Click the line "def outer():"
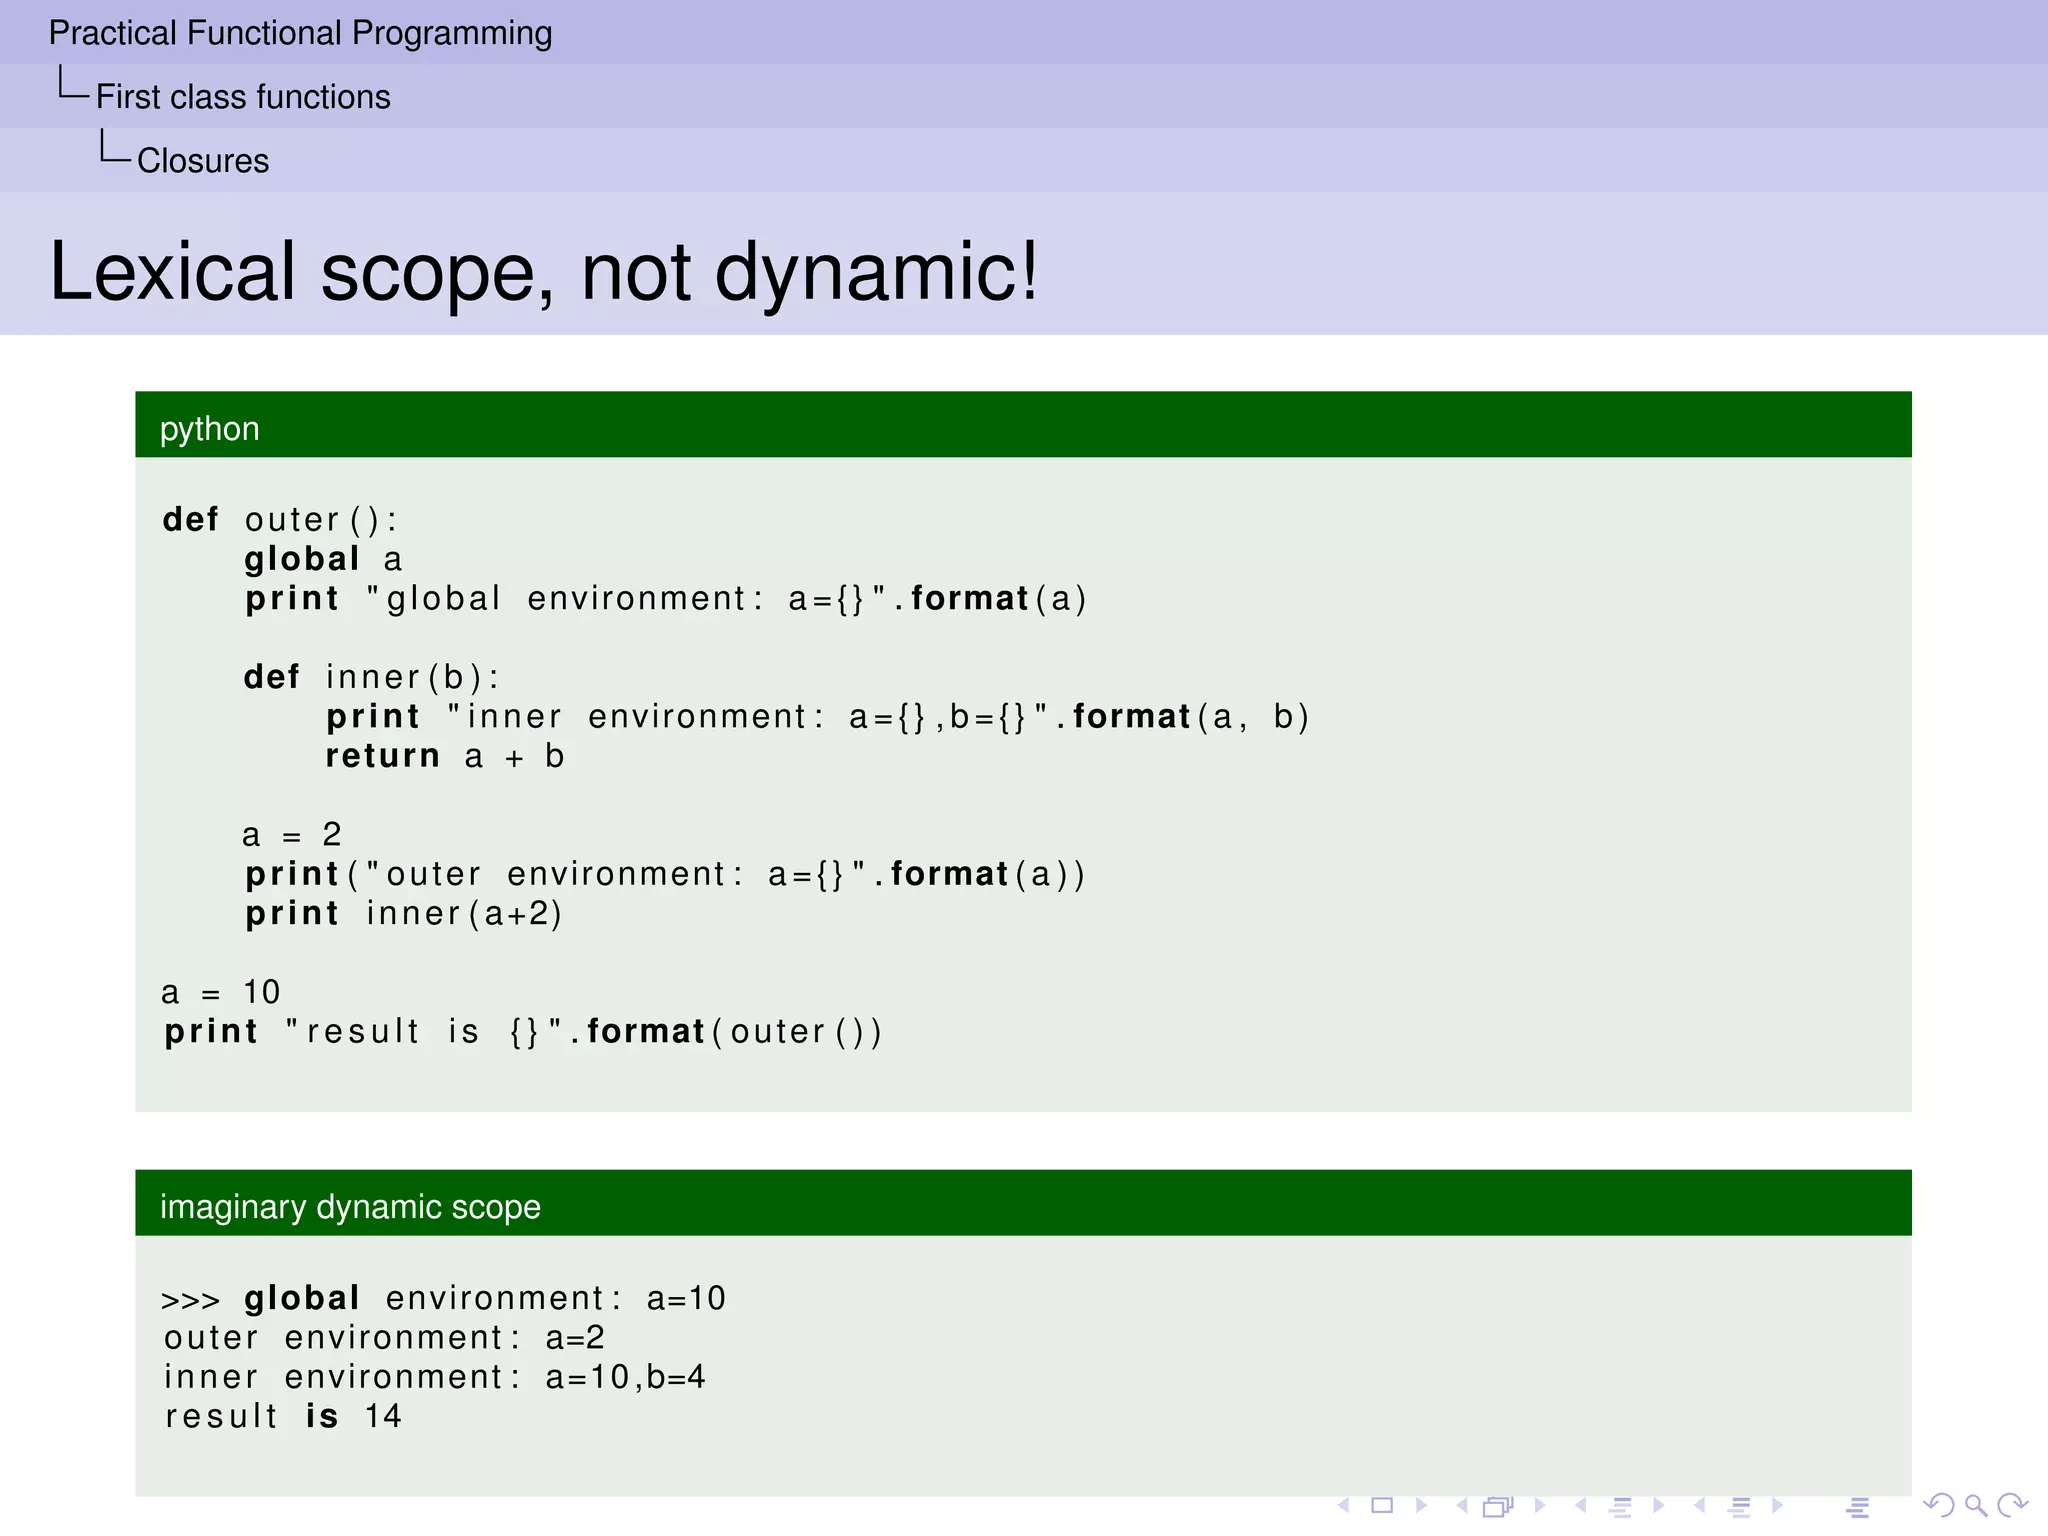The image size is (2048, 1536). click(280, 520)
